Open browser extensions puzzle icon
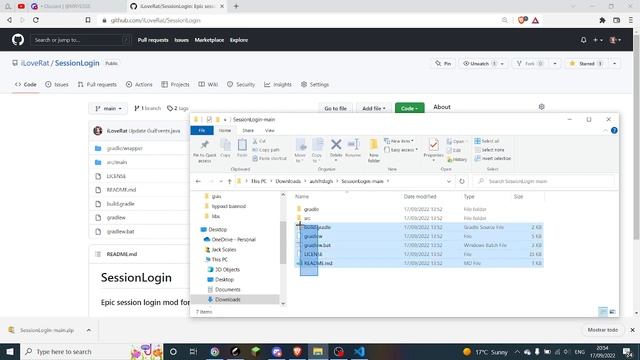The height and width of the screenshot is (360, 640). pyautogui.click(x=602, y=20)
